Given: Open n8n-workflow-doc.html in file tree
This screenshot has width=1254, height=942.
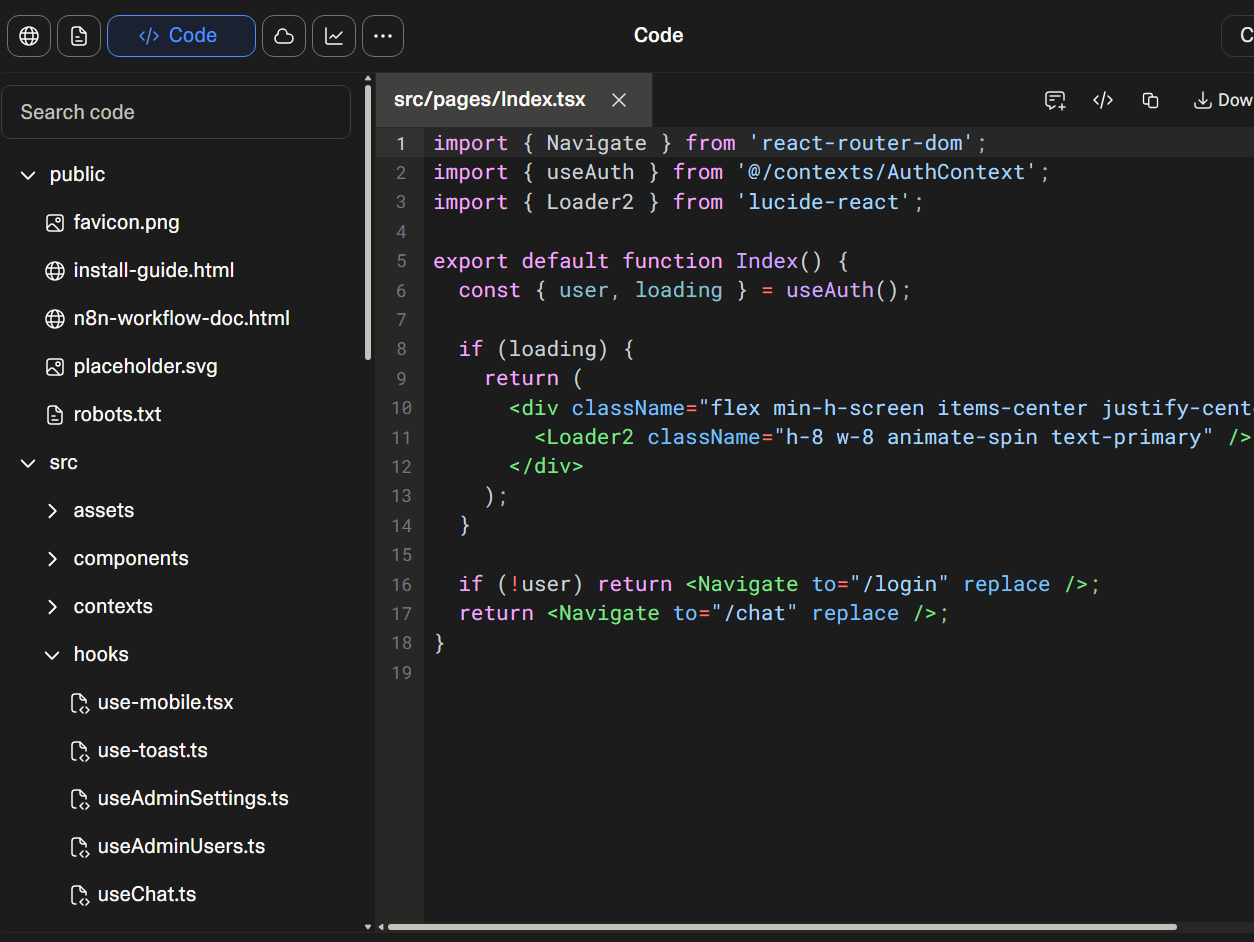Looking at the screenshot, I should click(181, 319).
